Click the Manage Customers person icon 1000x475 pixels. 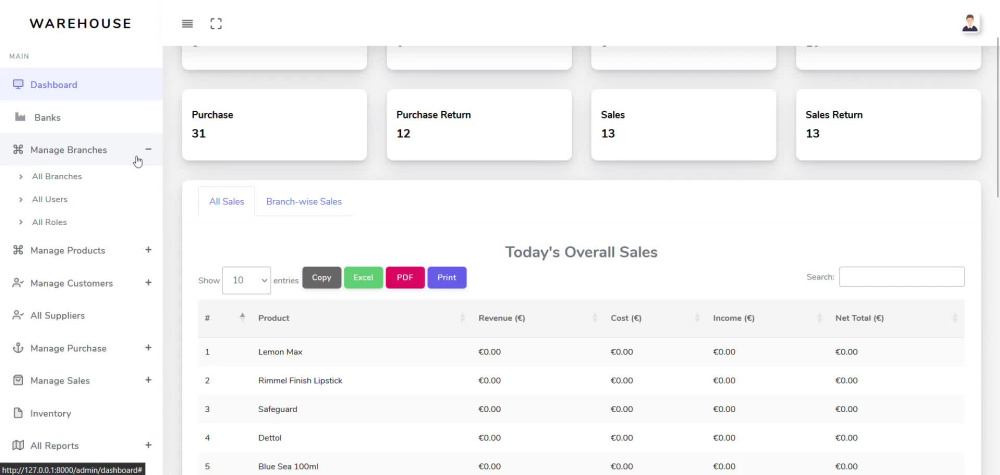pos(18,282)
